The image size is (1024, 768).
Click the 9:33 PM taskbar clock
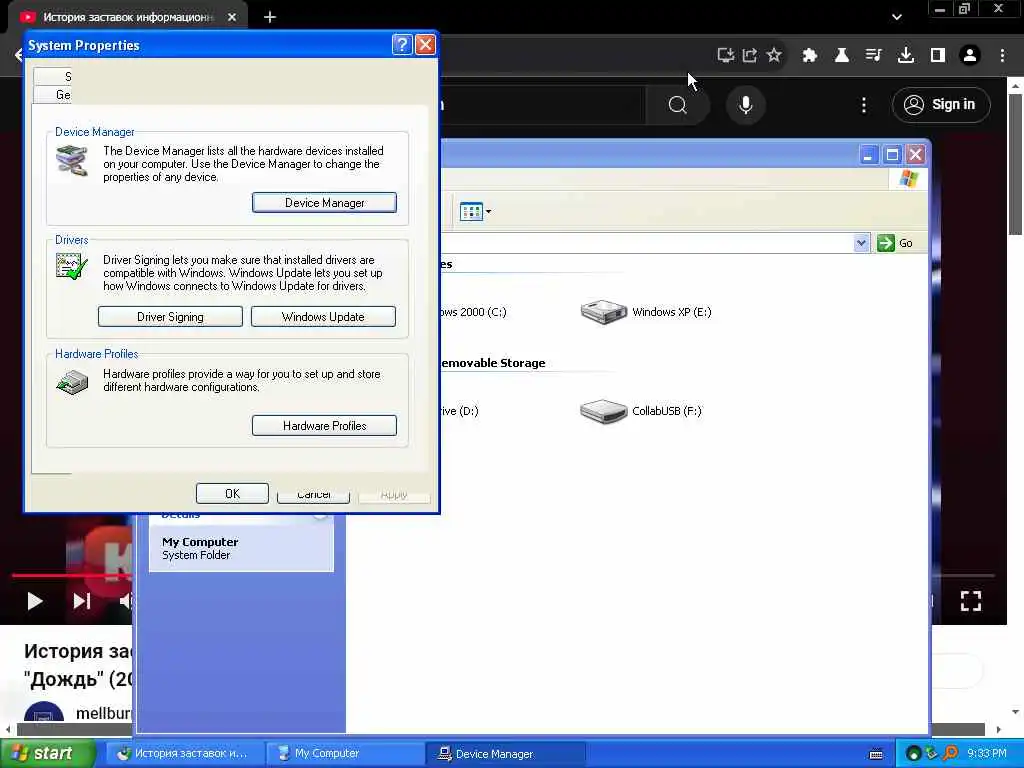click(x=987, y=754)
